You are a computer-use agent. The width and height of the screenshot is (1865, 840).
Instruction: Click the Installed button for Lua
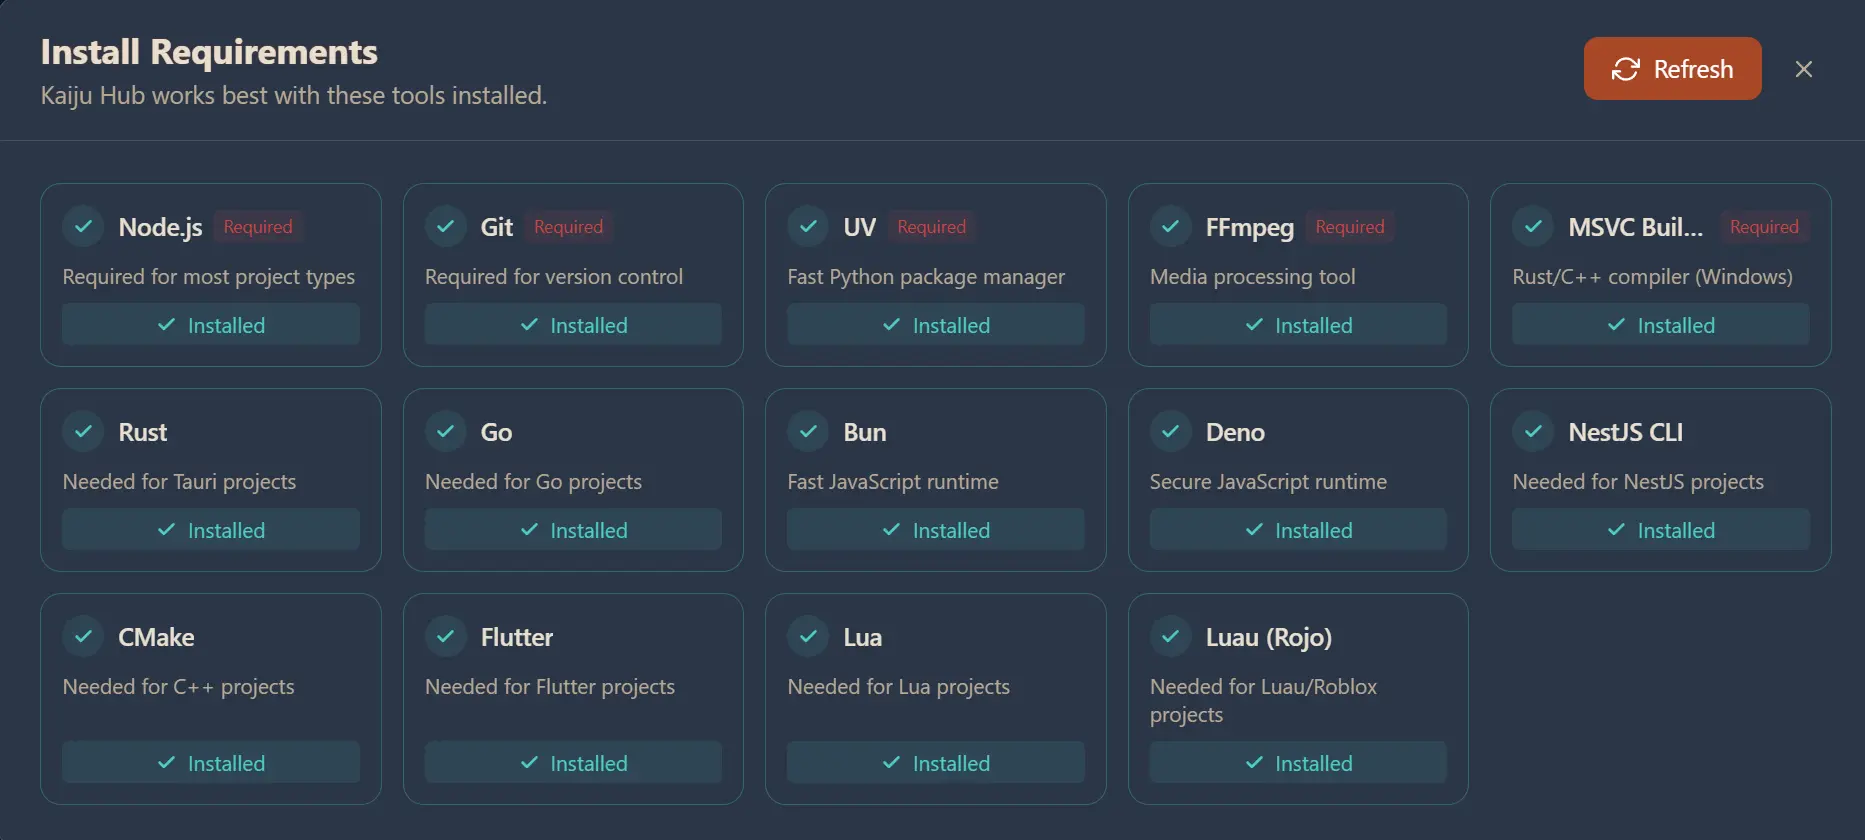936,763
